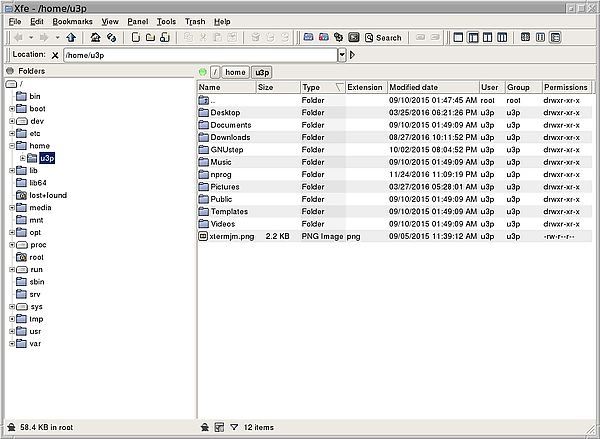Viewport: 600px width, 439px height.
Task: Enable full file list details view
Action: click(x=555, y=38)
